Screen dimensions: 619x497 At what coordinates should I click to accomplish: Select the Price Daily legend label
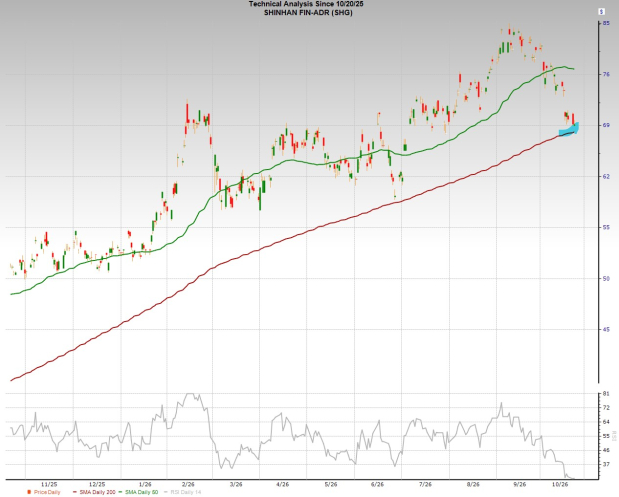[47, 492]
